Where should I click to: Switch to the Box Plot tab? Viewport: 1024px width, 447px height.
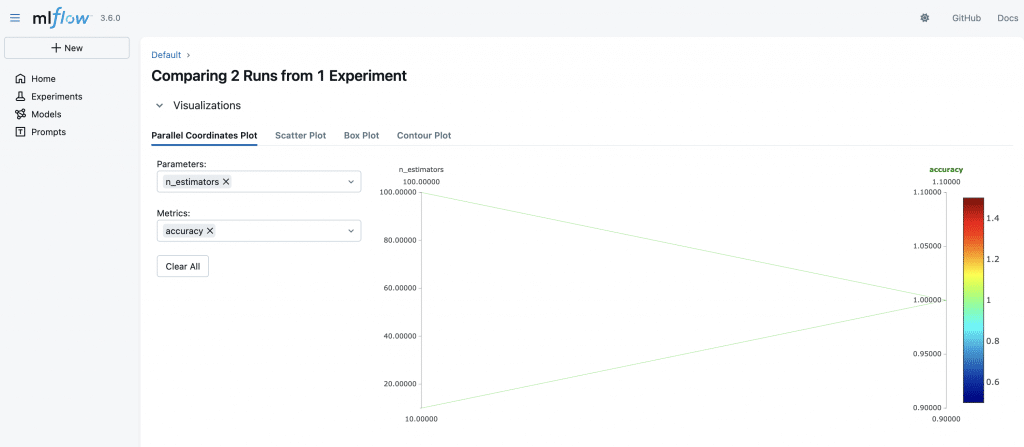tap(361, 135)
